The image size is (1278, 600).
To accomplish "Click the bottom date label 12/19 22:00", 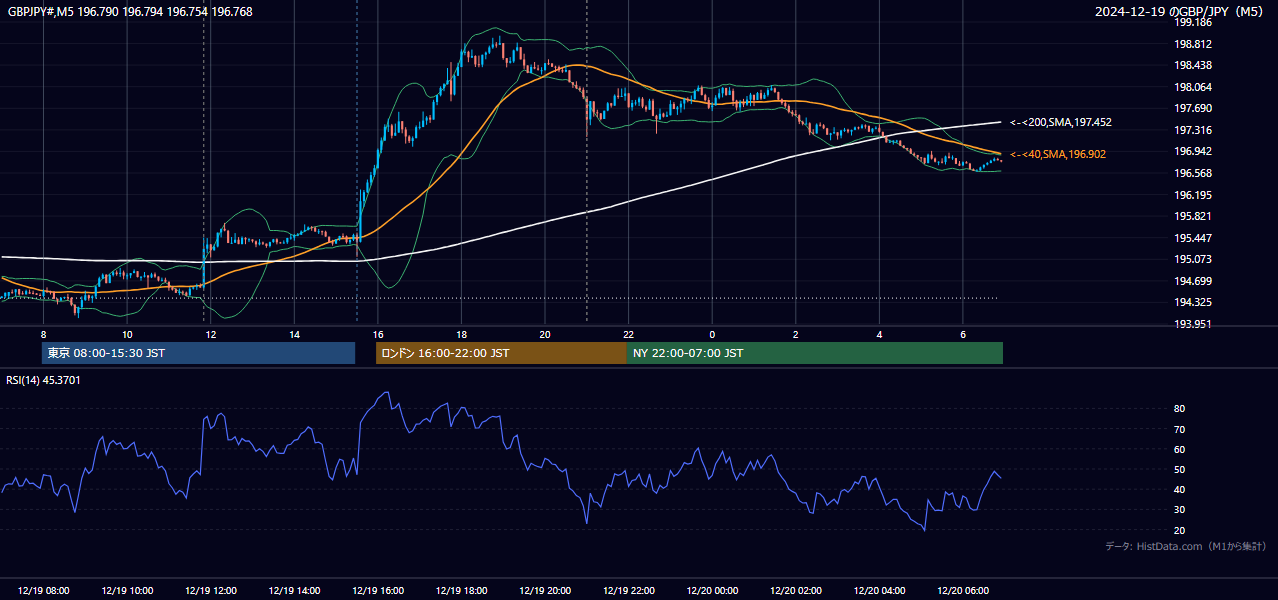I will click(x=628, y=591).
